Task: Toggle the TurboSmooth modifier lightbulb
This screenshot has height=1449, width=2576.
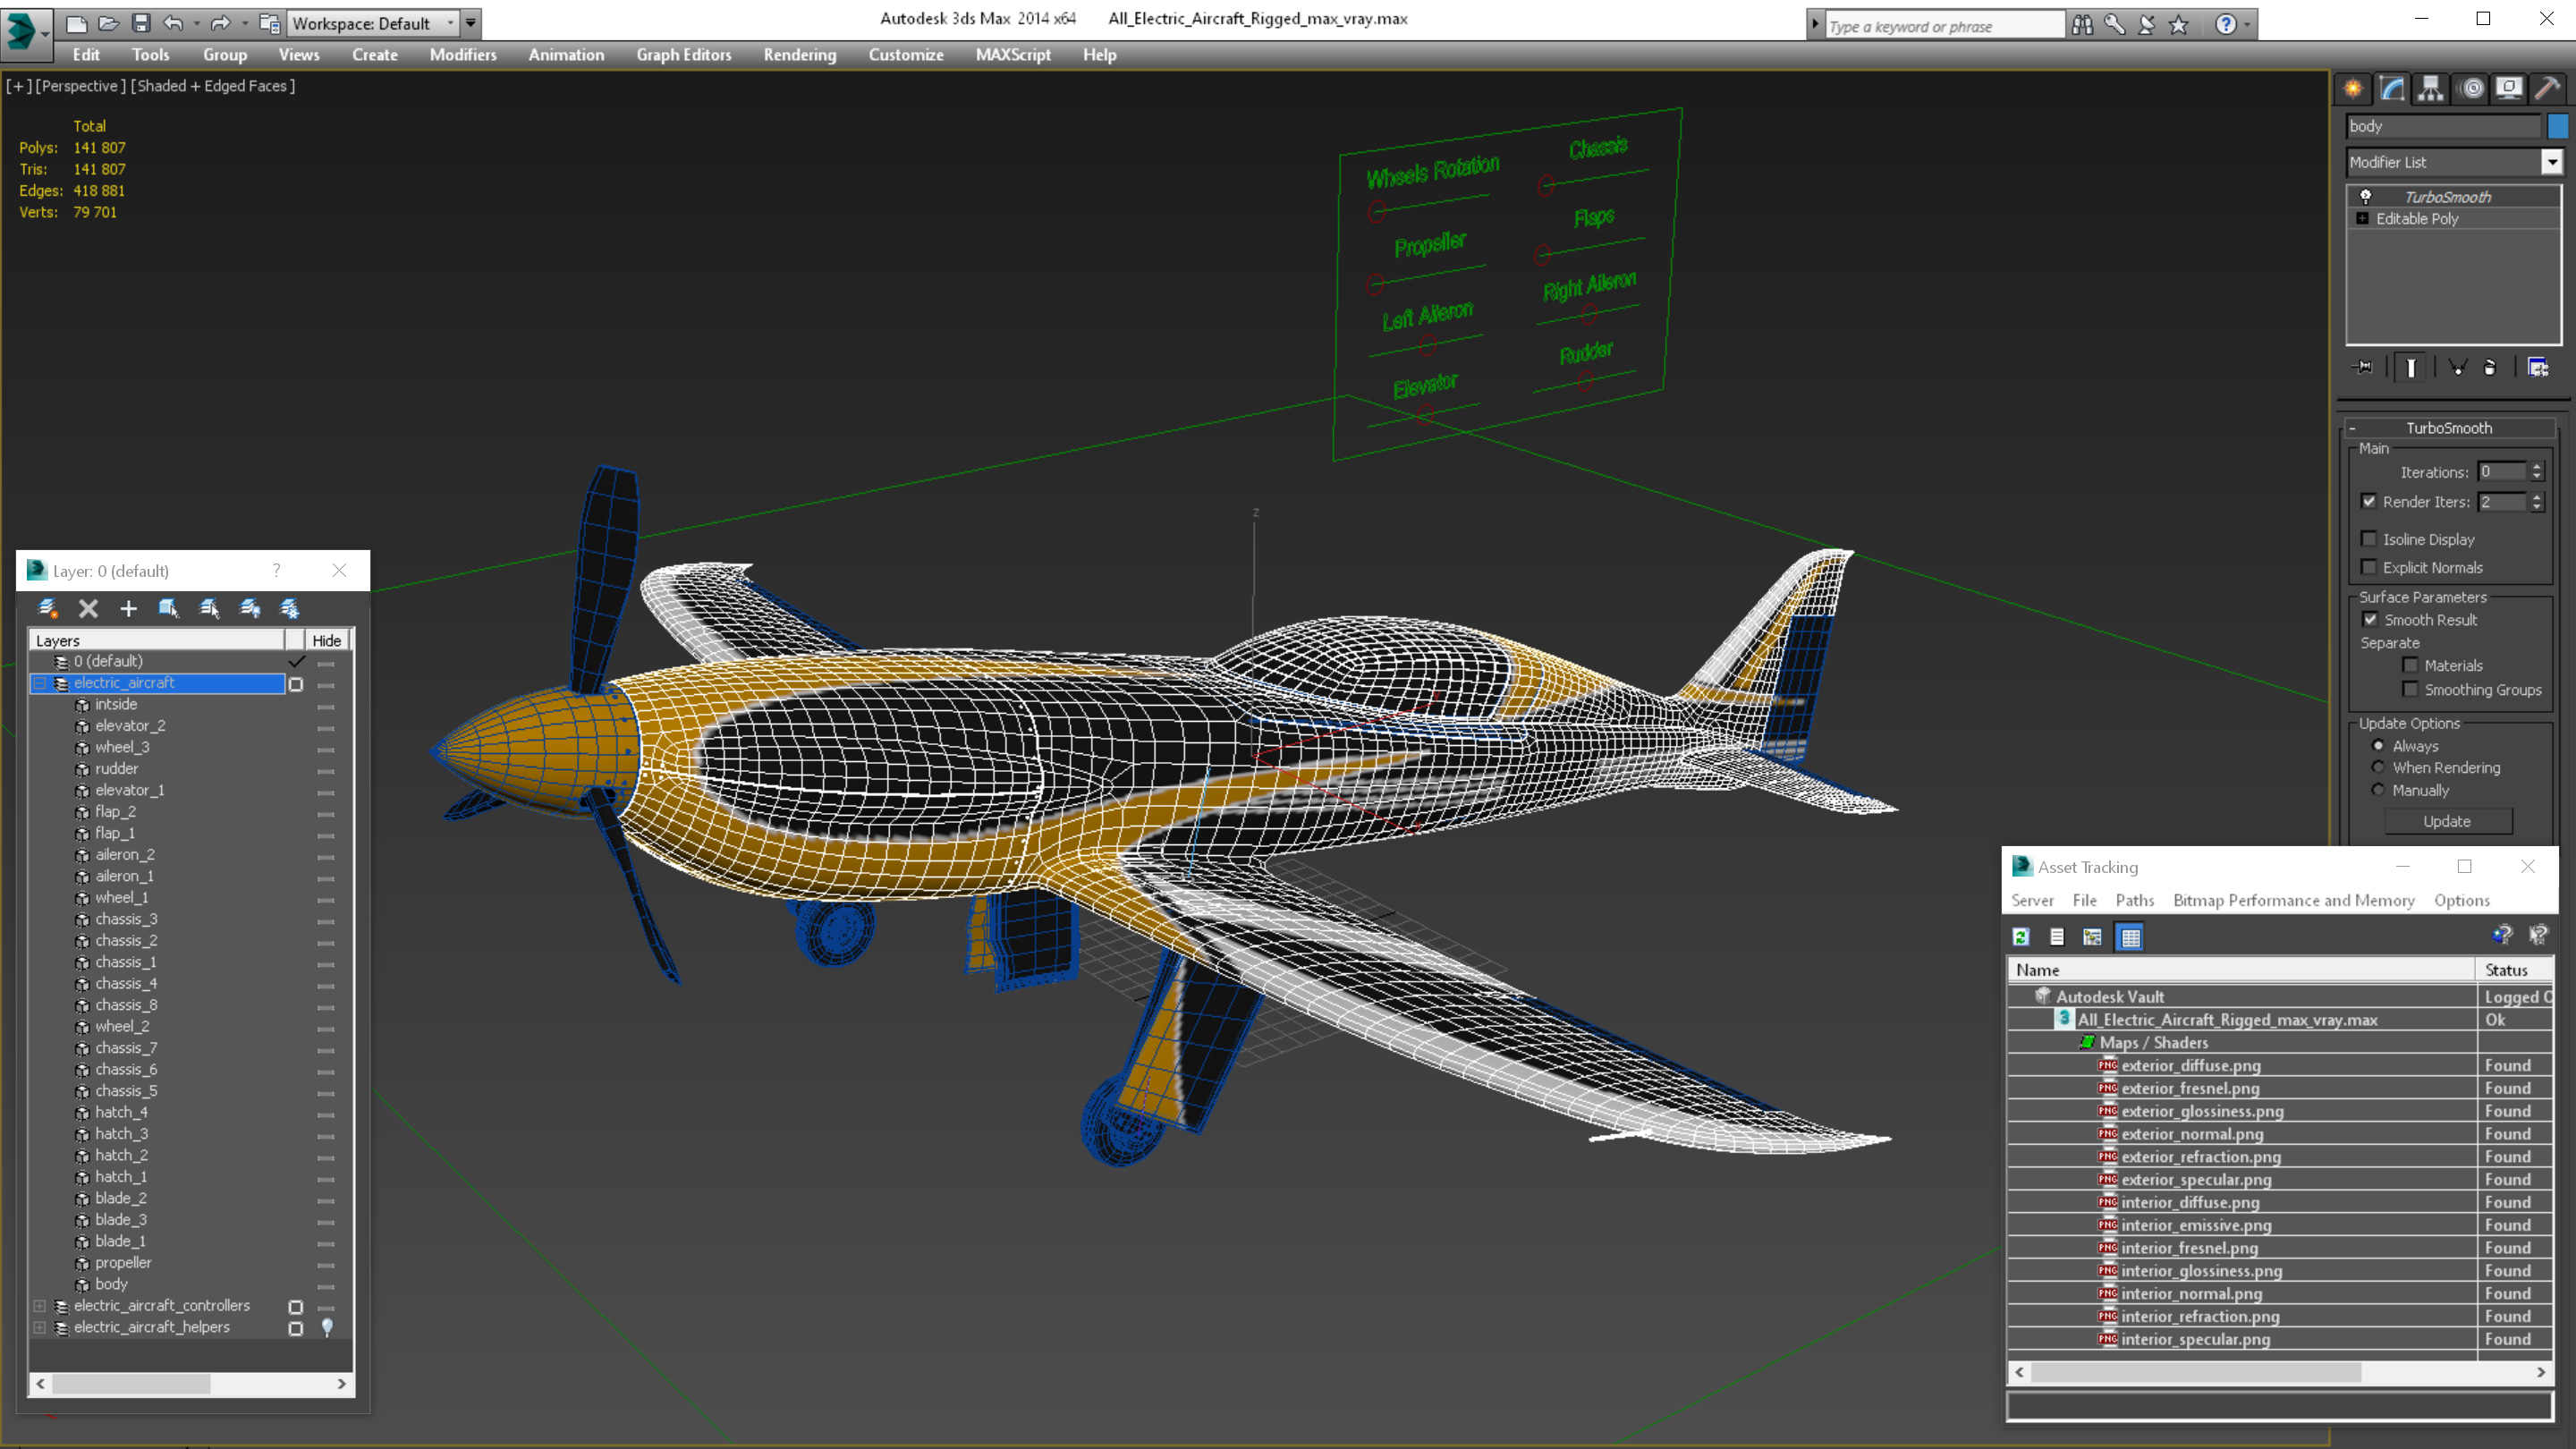Action: [x=2365, y=197]
